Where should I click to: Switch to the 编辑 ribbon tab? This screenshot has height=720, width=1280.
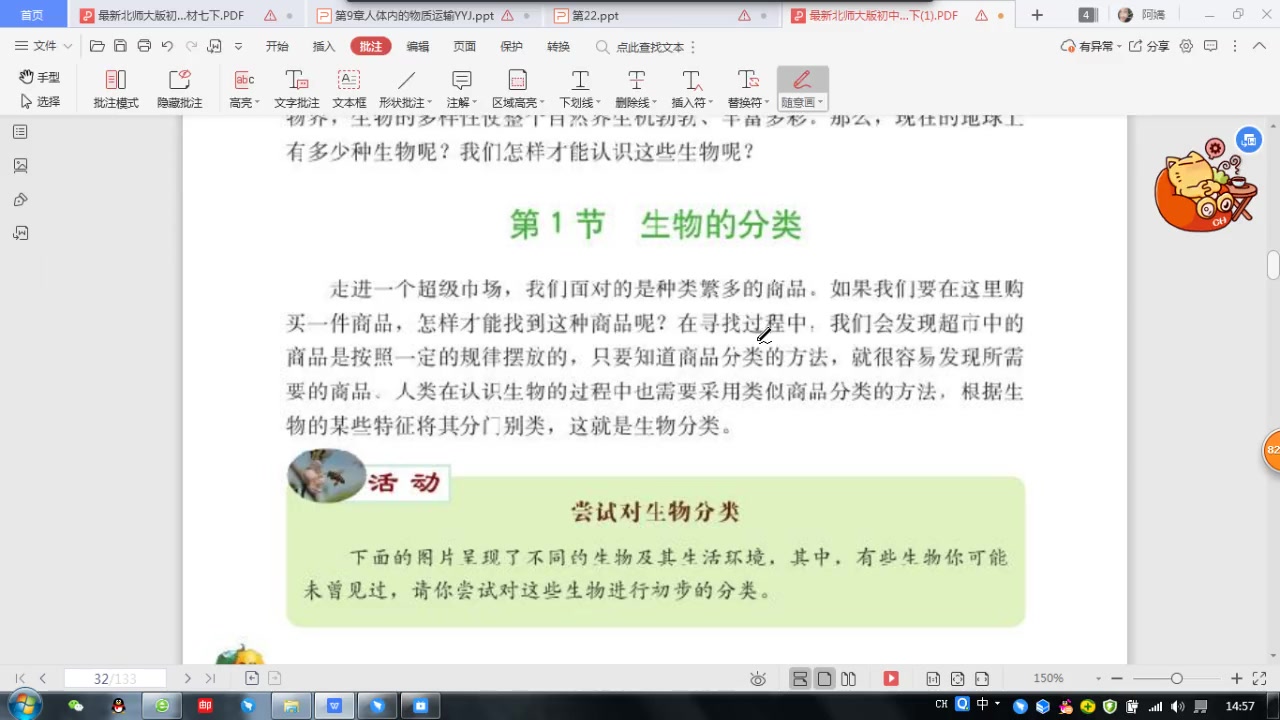coord(417,46)
